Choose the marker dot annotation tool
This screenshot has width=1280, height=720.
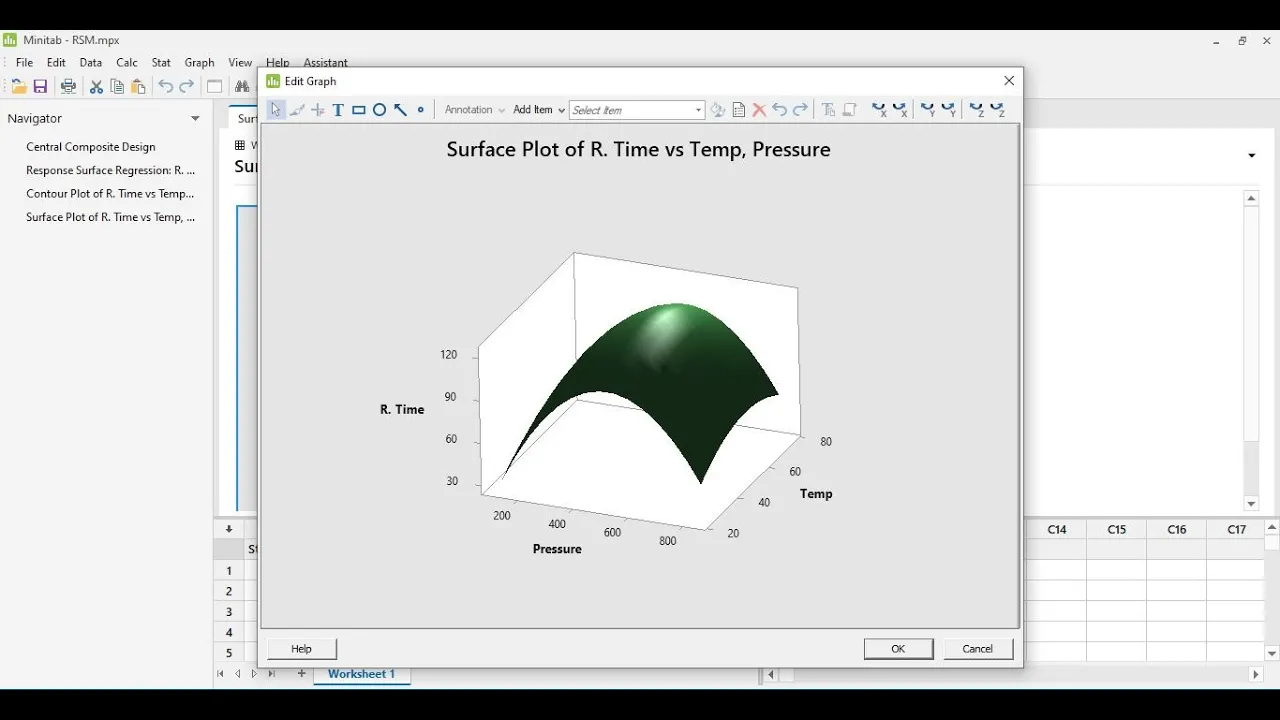(421, 110)
